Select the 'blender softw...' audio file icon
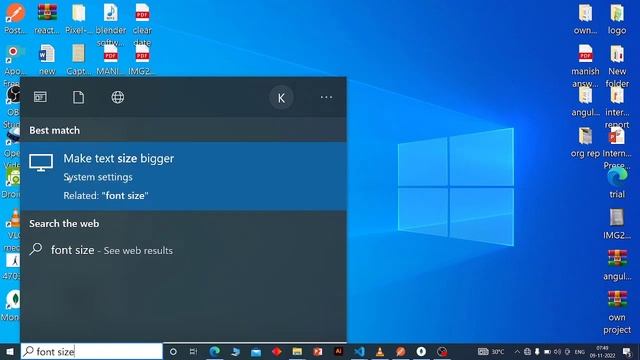640x360 pixels. [111, 24]
